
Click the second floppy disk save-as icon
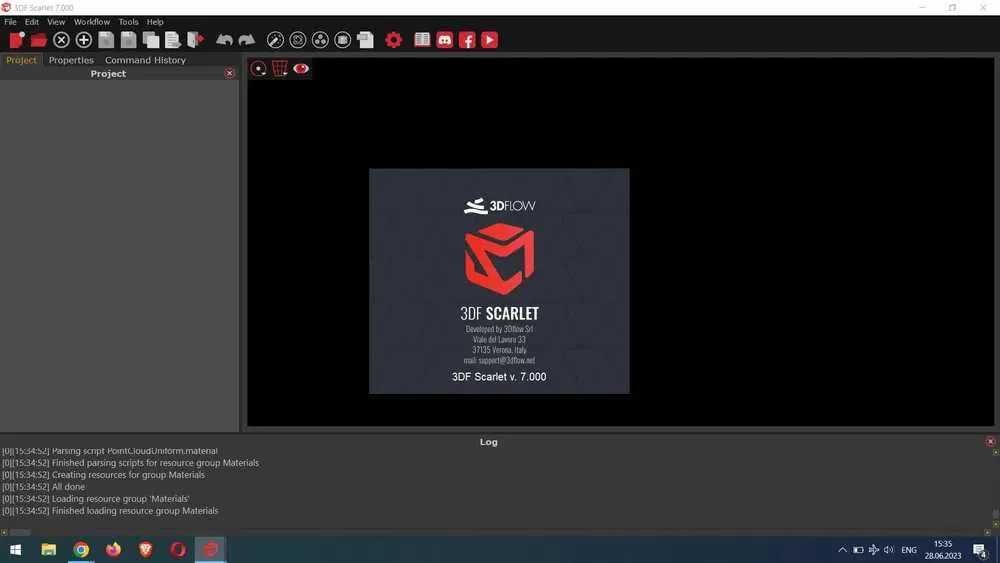(x=128, y=40)
